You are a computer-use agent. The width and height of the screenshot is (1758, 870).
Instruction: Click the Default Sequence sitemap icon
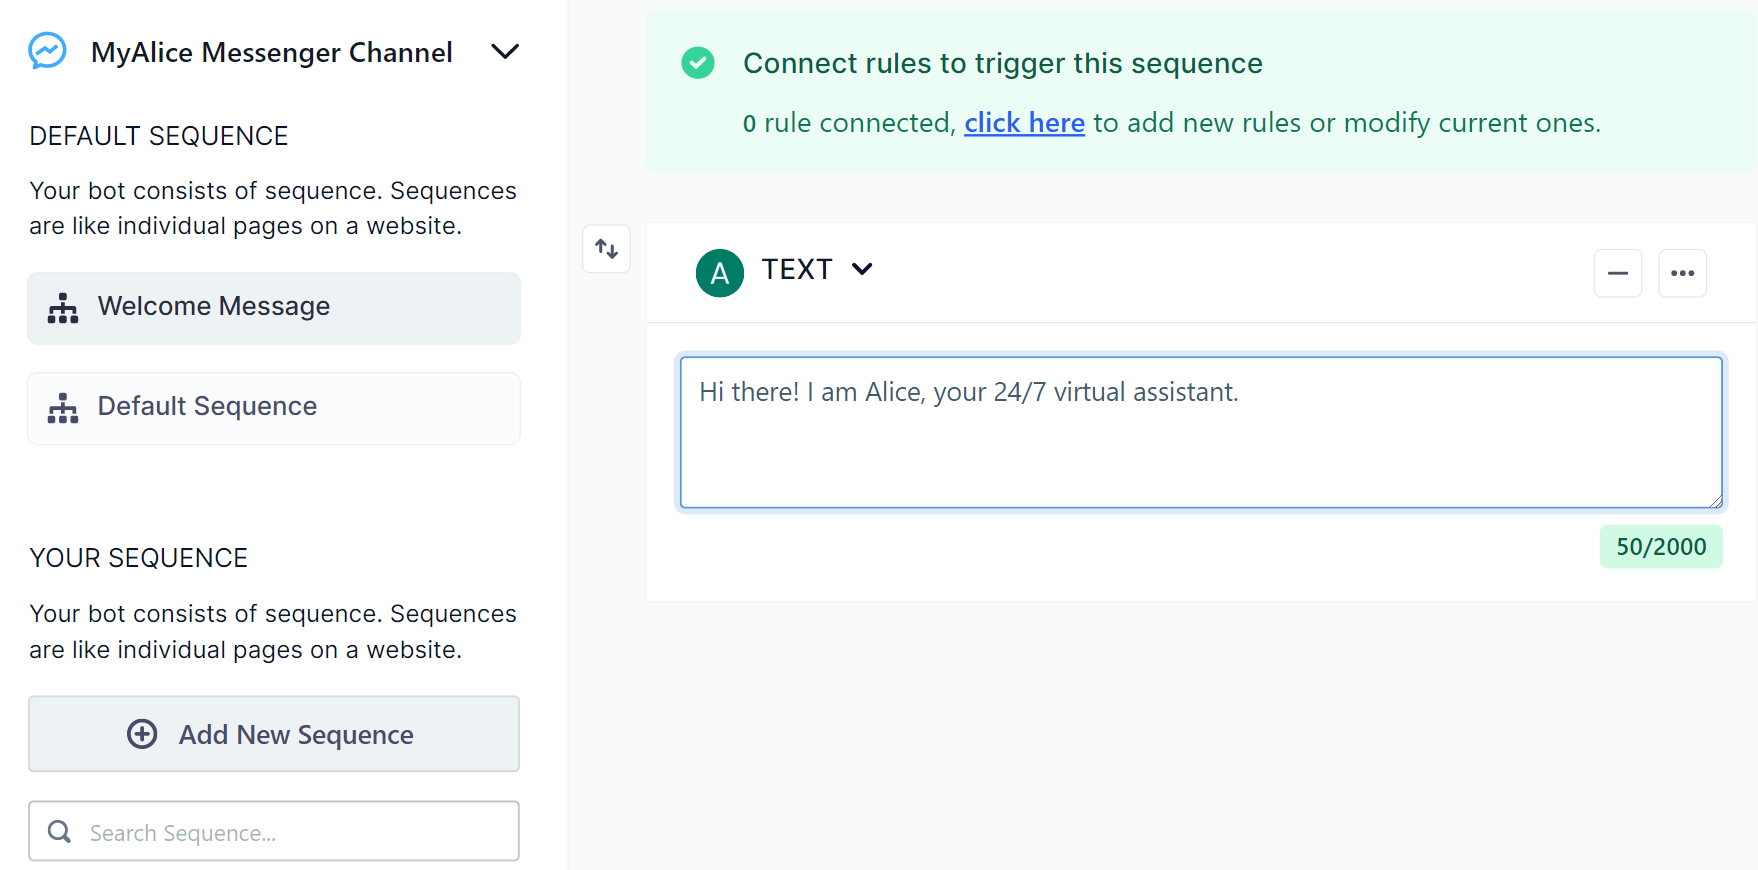click(63, 408)
